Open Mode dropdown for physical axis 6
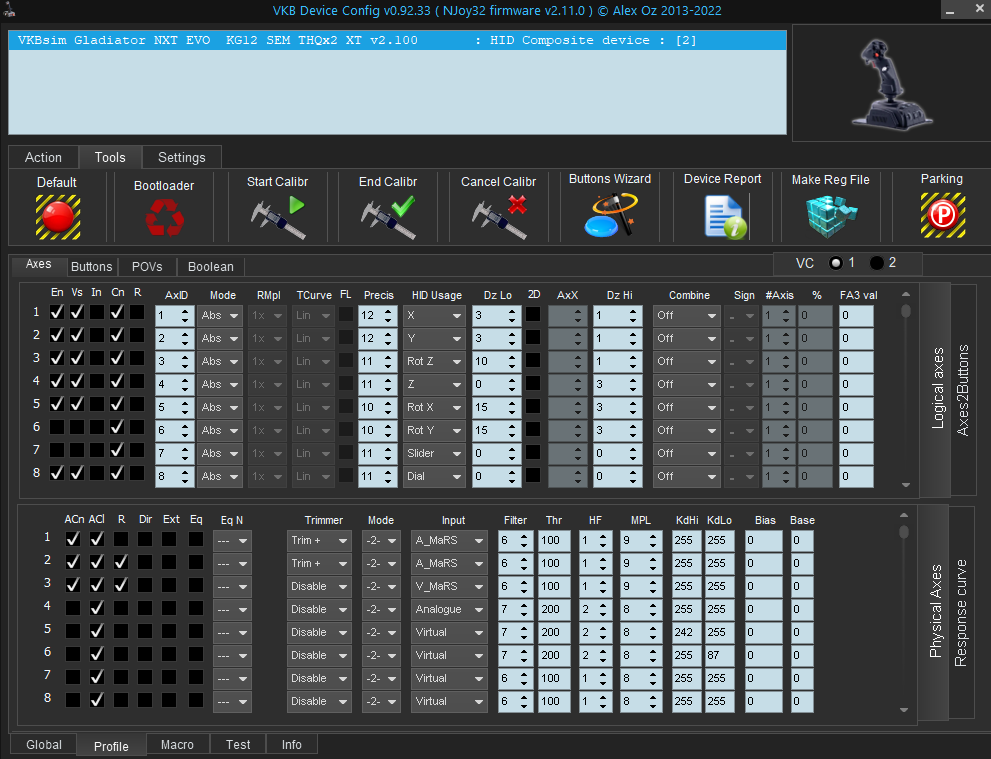 point(381,655)
